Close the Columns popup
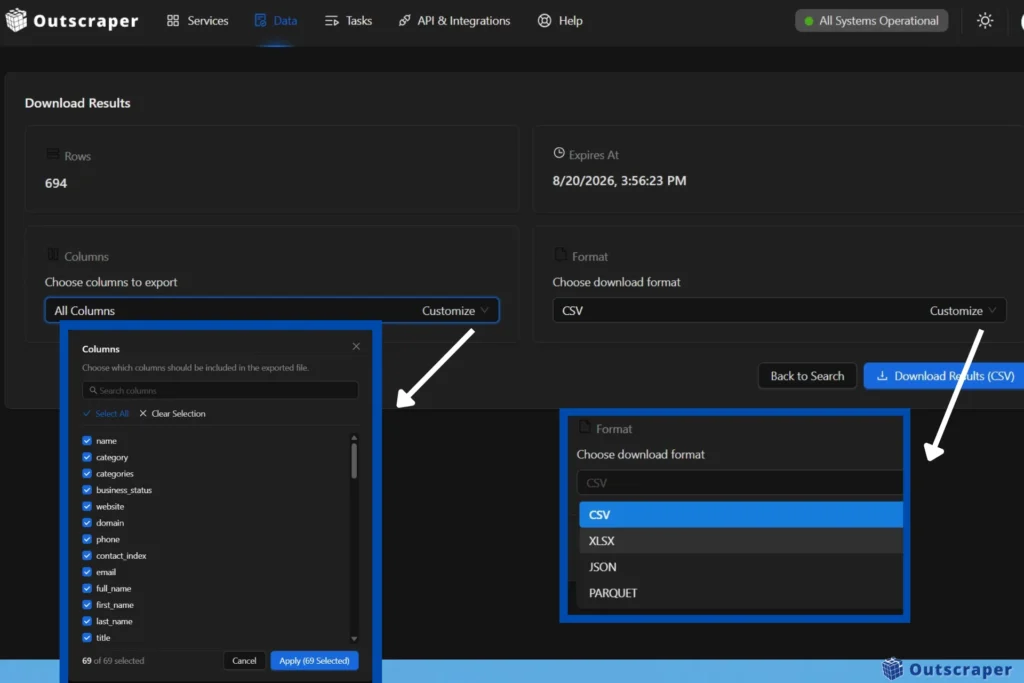The height and width of the screenshot is (683, 1024). pos(356,346)
